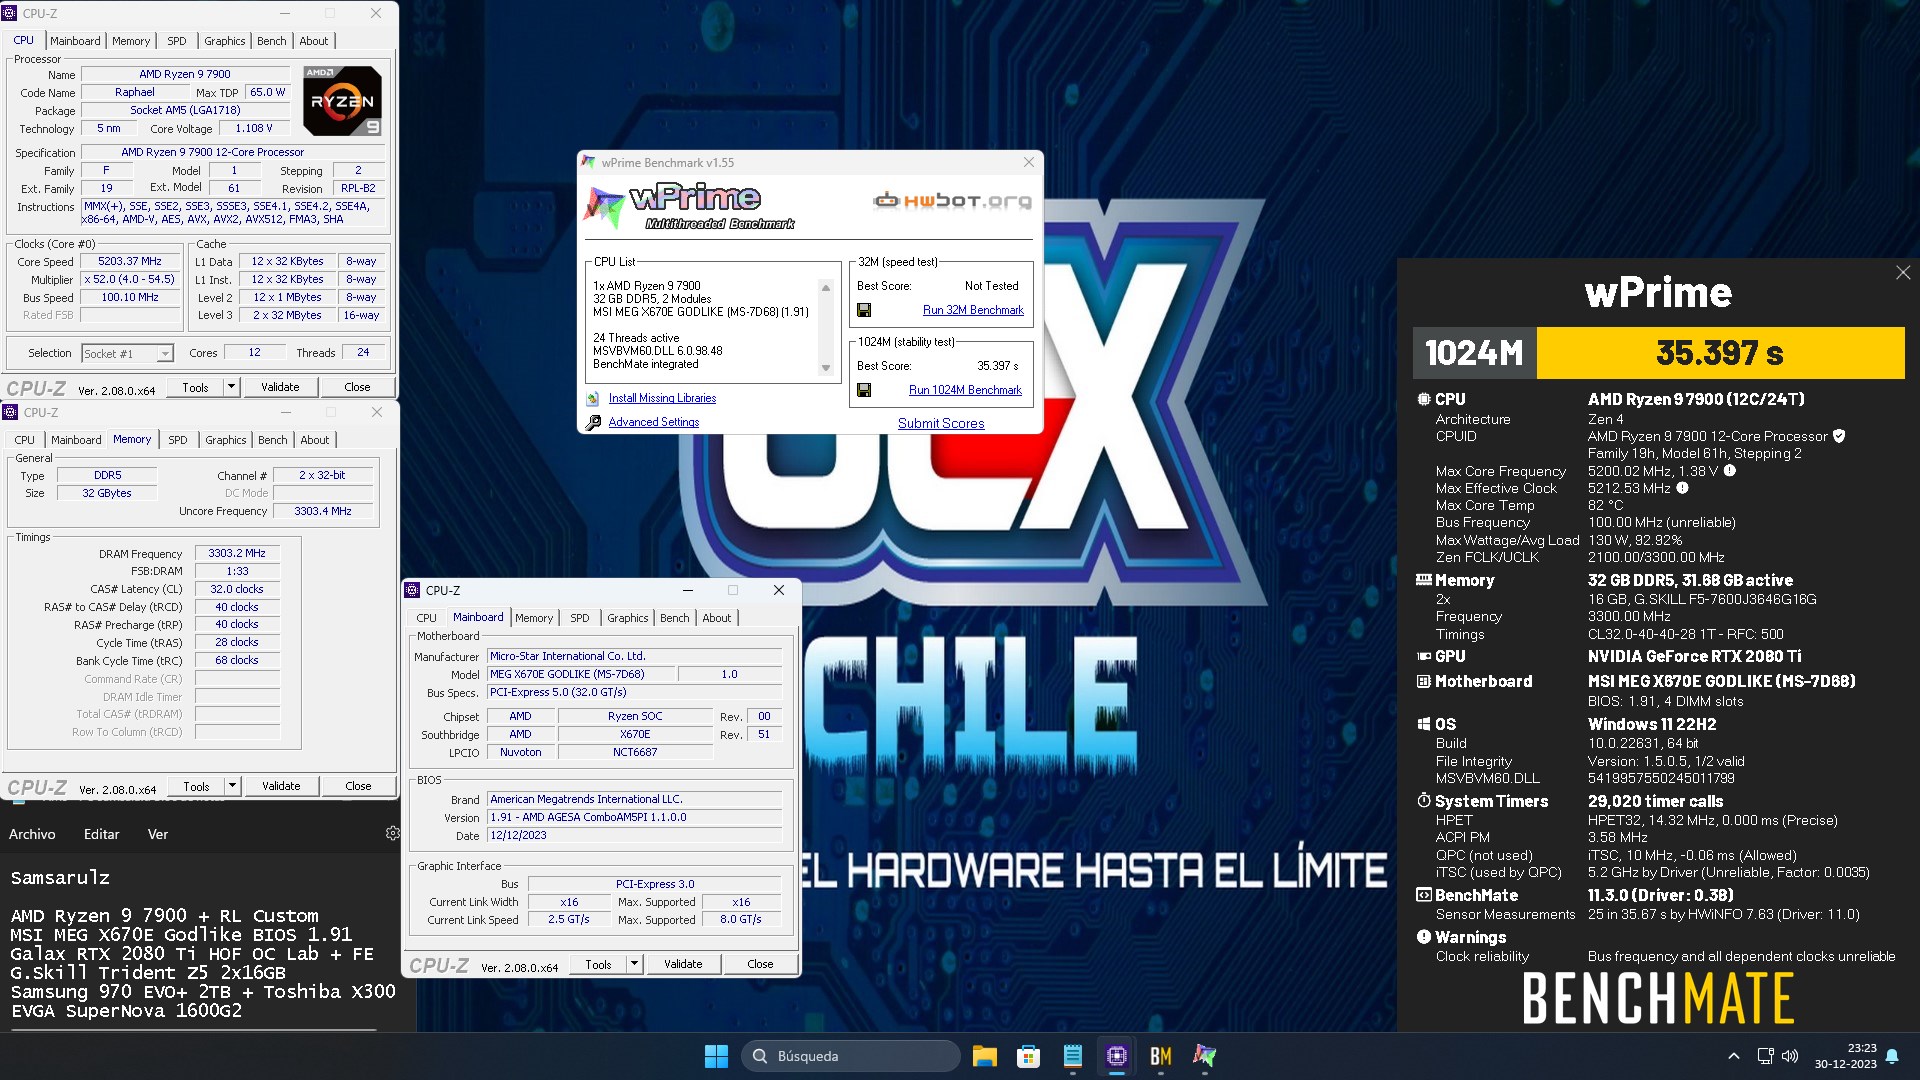Click Samsarulz heading in Notepad
The image size is (1920, 1080).
[x=60, y=878]
